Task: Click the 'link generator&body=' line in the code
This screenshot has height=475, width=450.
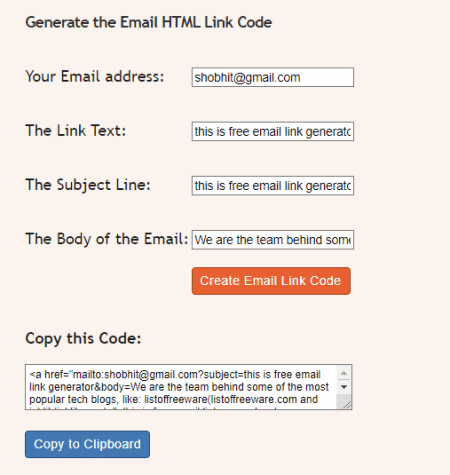Action: [x=80, y=387]
